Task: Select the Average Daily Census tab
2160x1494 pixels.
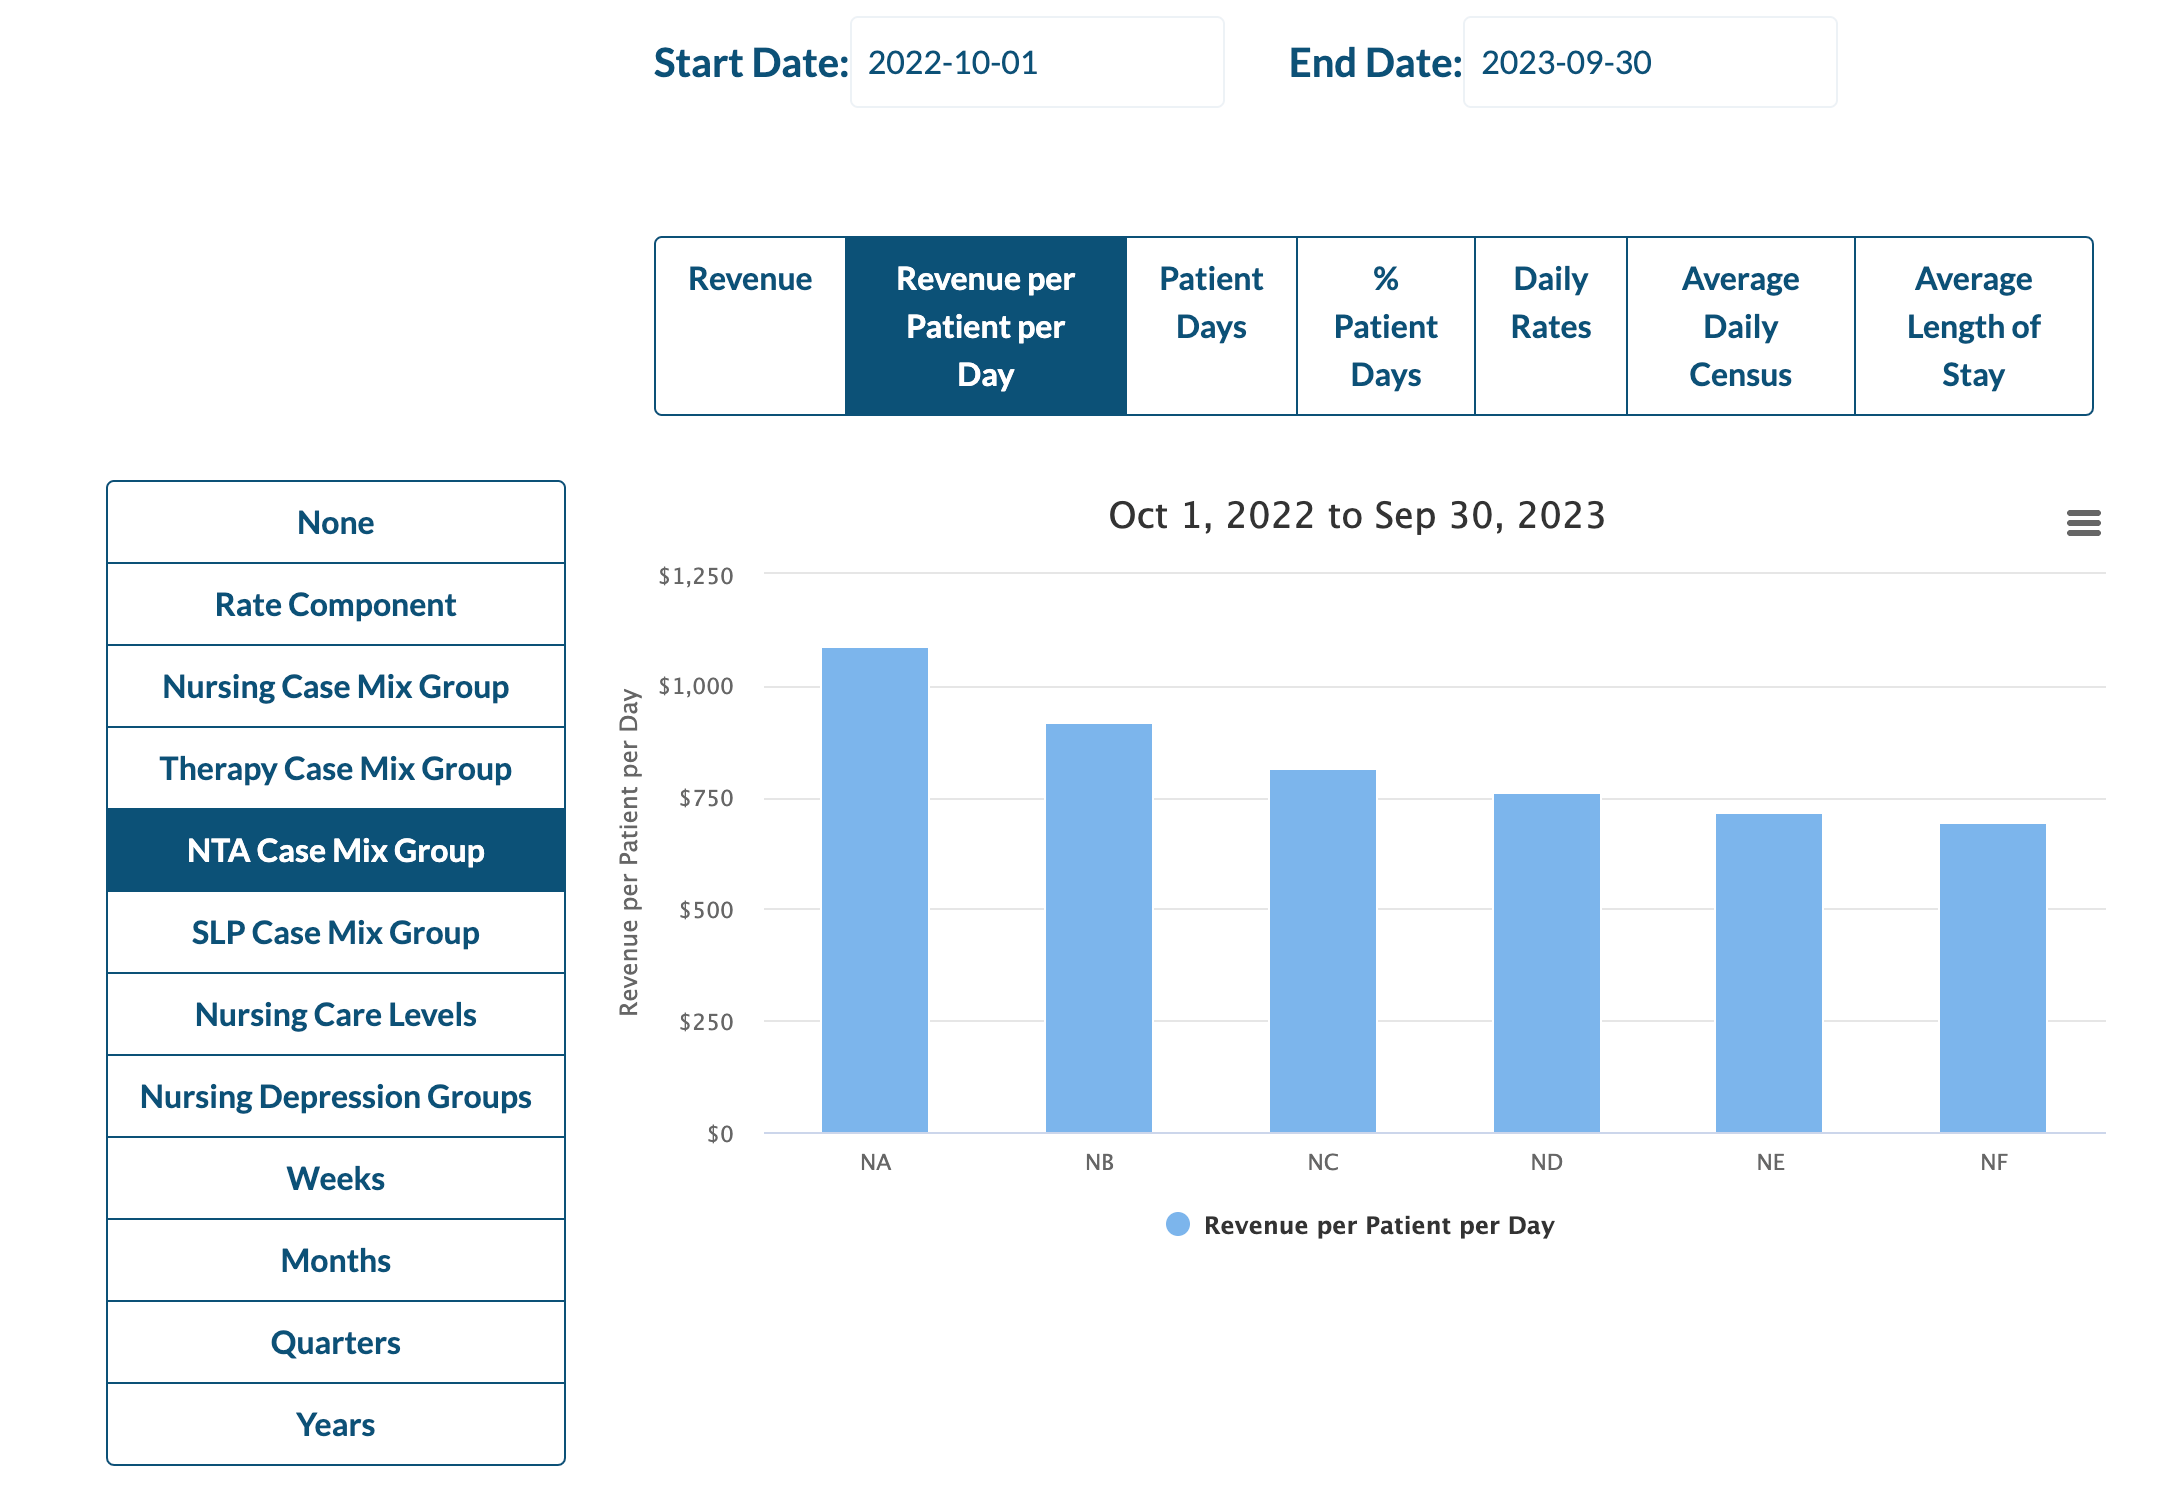Action: pyautogui.click(x=1740, y=326)
